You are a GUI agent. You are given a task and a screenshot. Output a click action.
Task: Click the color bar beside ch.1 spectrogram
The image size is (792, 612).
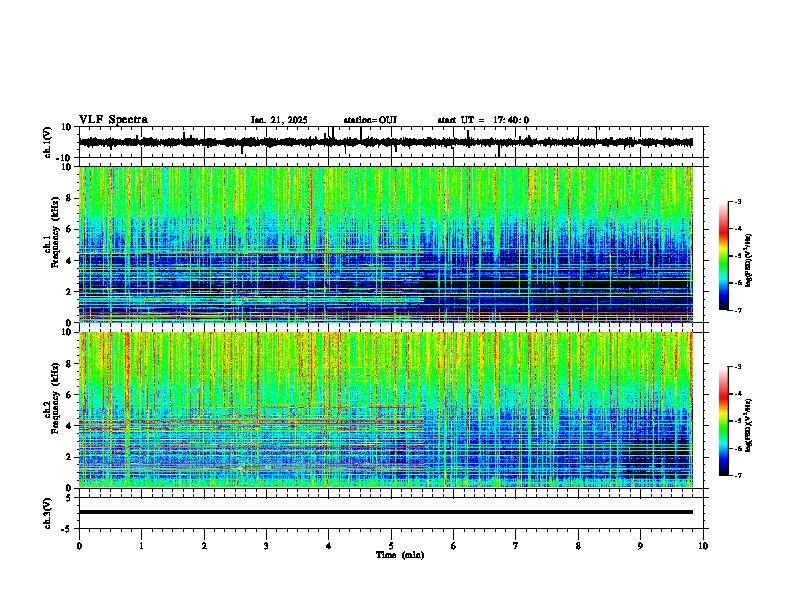[x=724, y=256]
